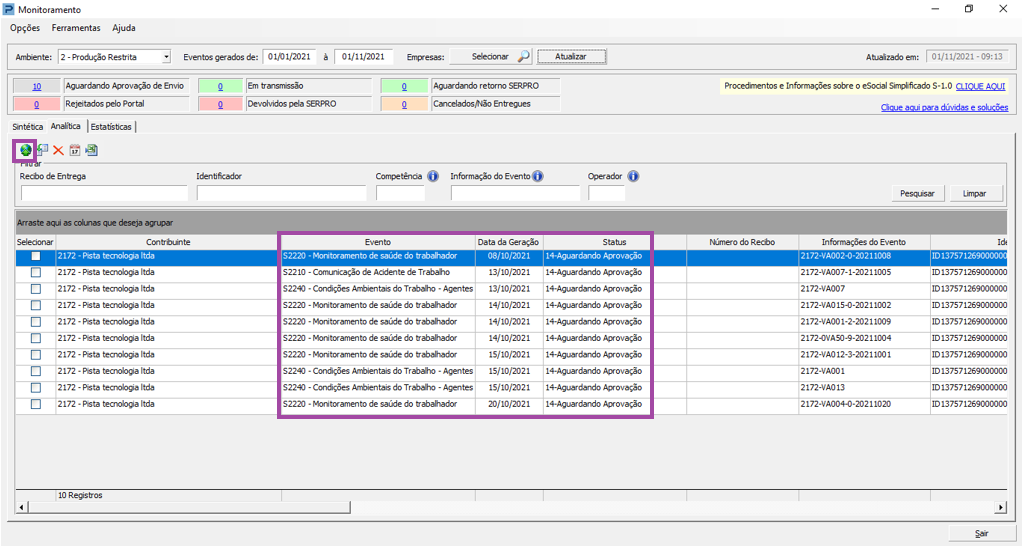Click the green globe send icon

point(25,150)
